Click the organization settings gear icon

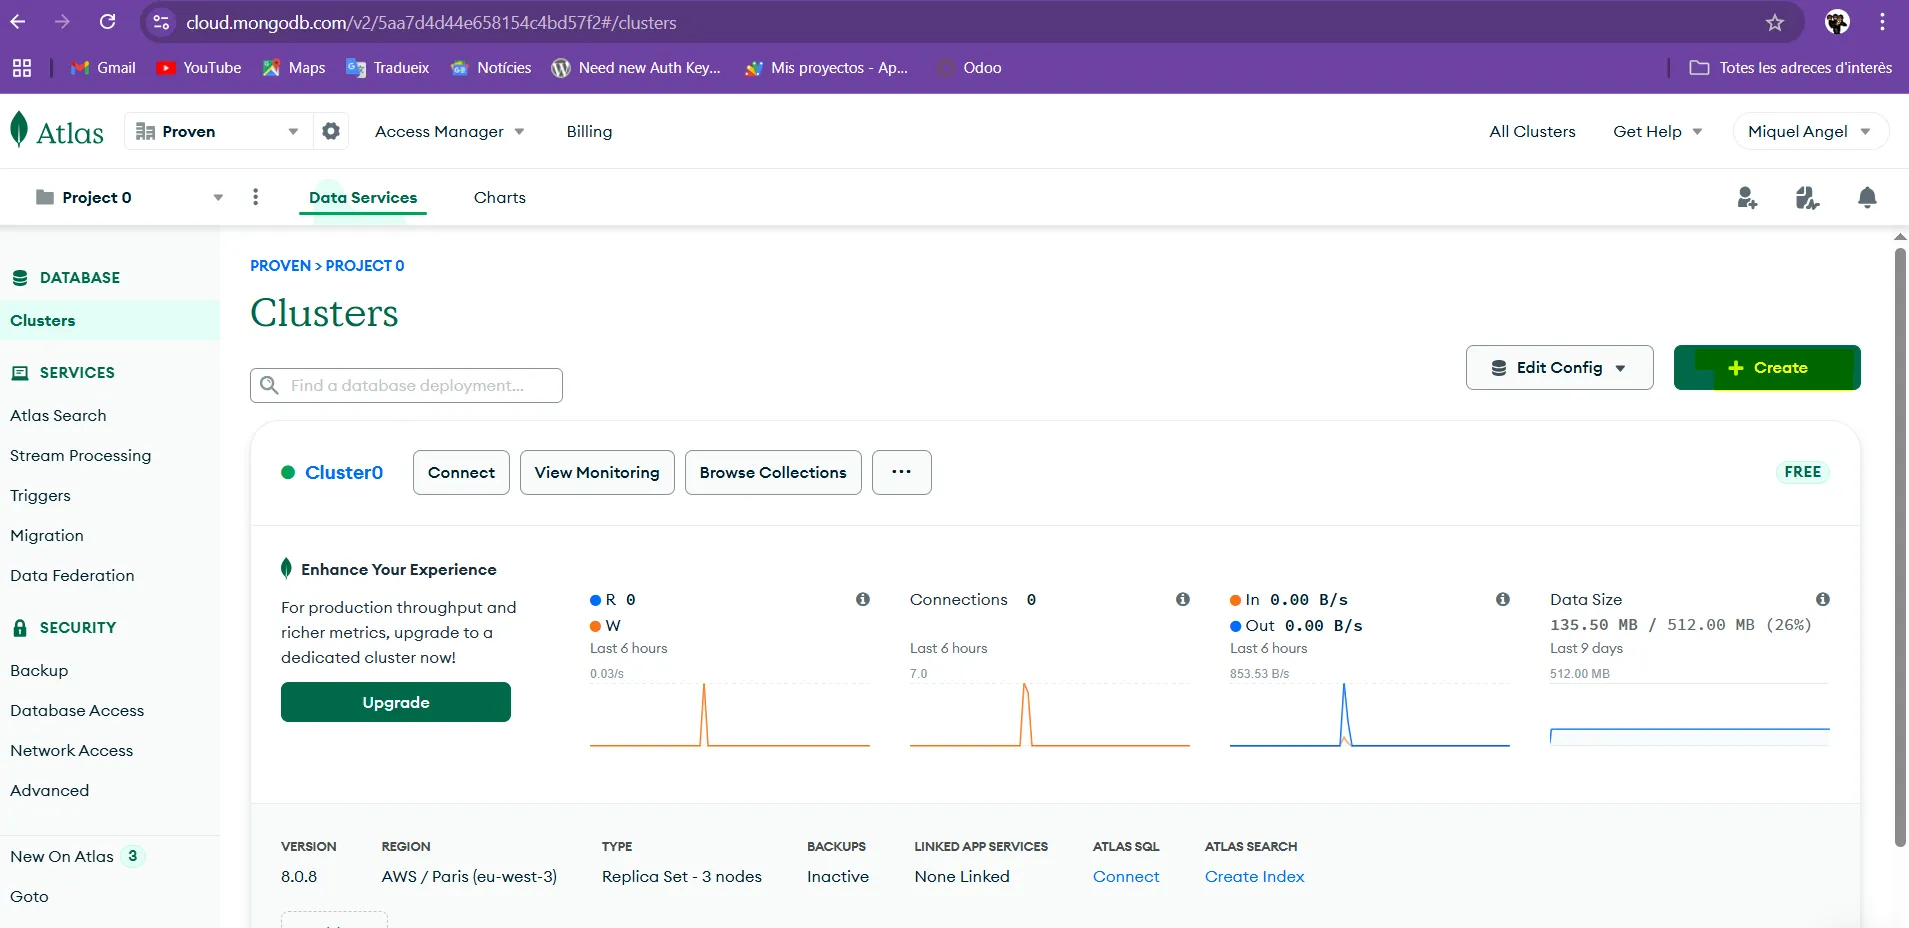tap(331, 131)
